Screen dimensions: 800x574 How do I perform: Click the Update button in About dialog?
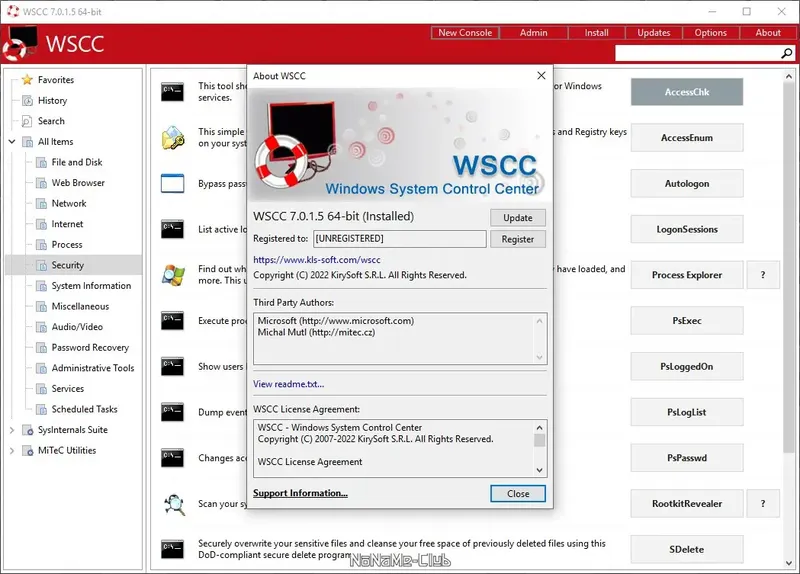[x=518, y=218]
